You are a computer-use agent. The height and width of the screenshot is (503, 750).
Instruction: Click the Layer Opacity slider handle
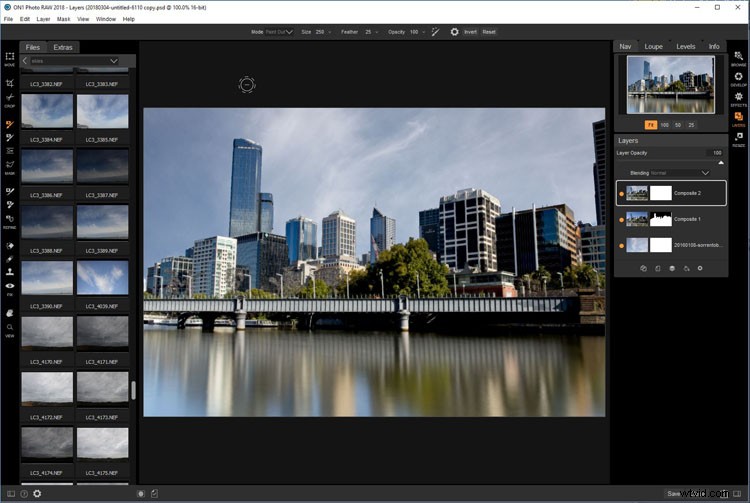721,163
